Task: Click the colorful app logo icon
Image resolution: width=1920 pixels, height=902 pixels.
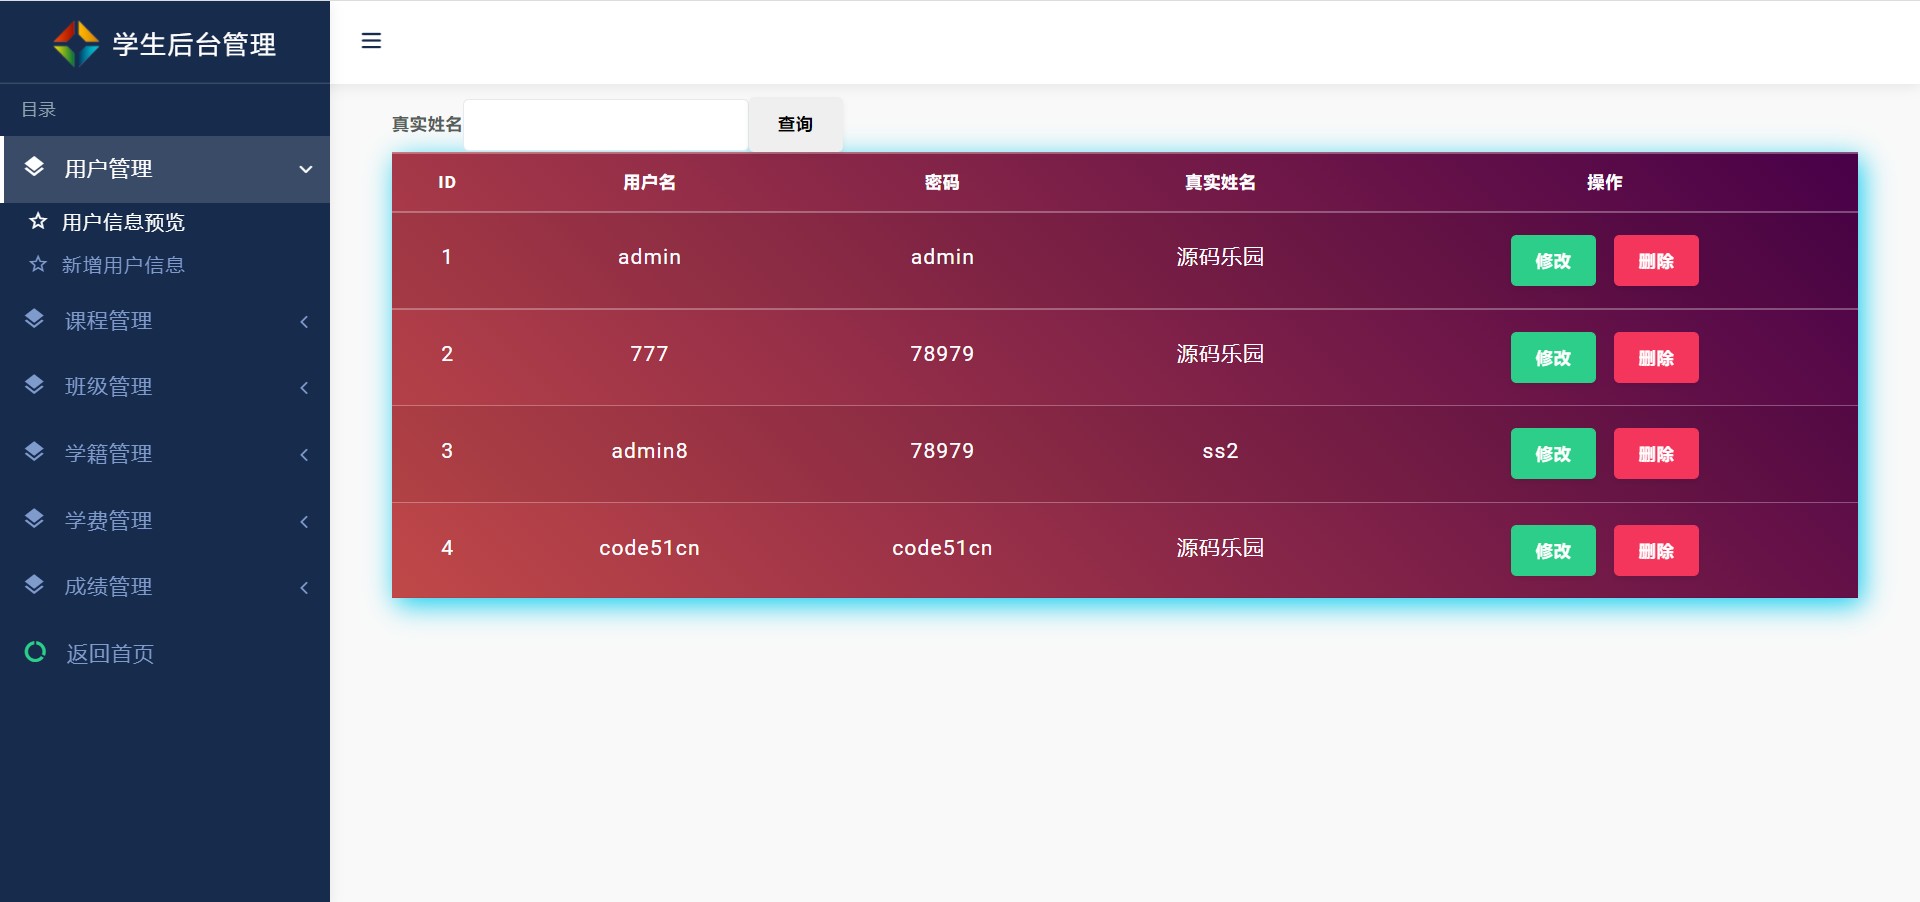Action: point(76,44)
